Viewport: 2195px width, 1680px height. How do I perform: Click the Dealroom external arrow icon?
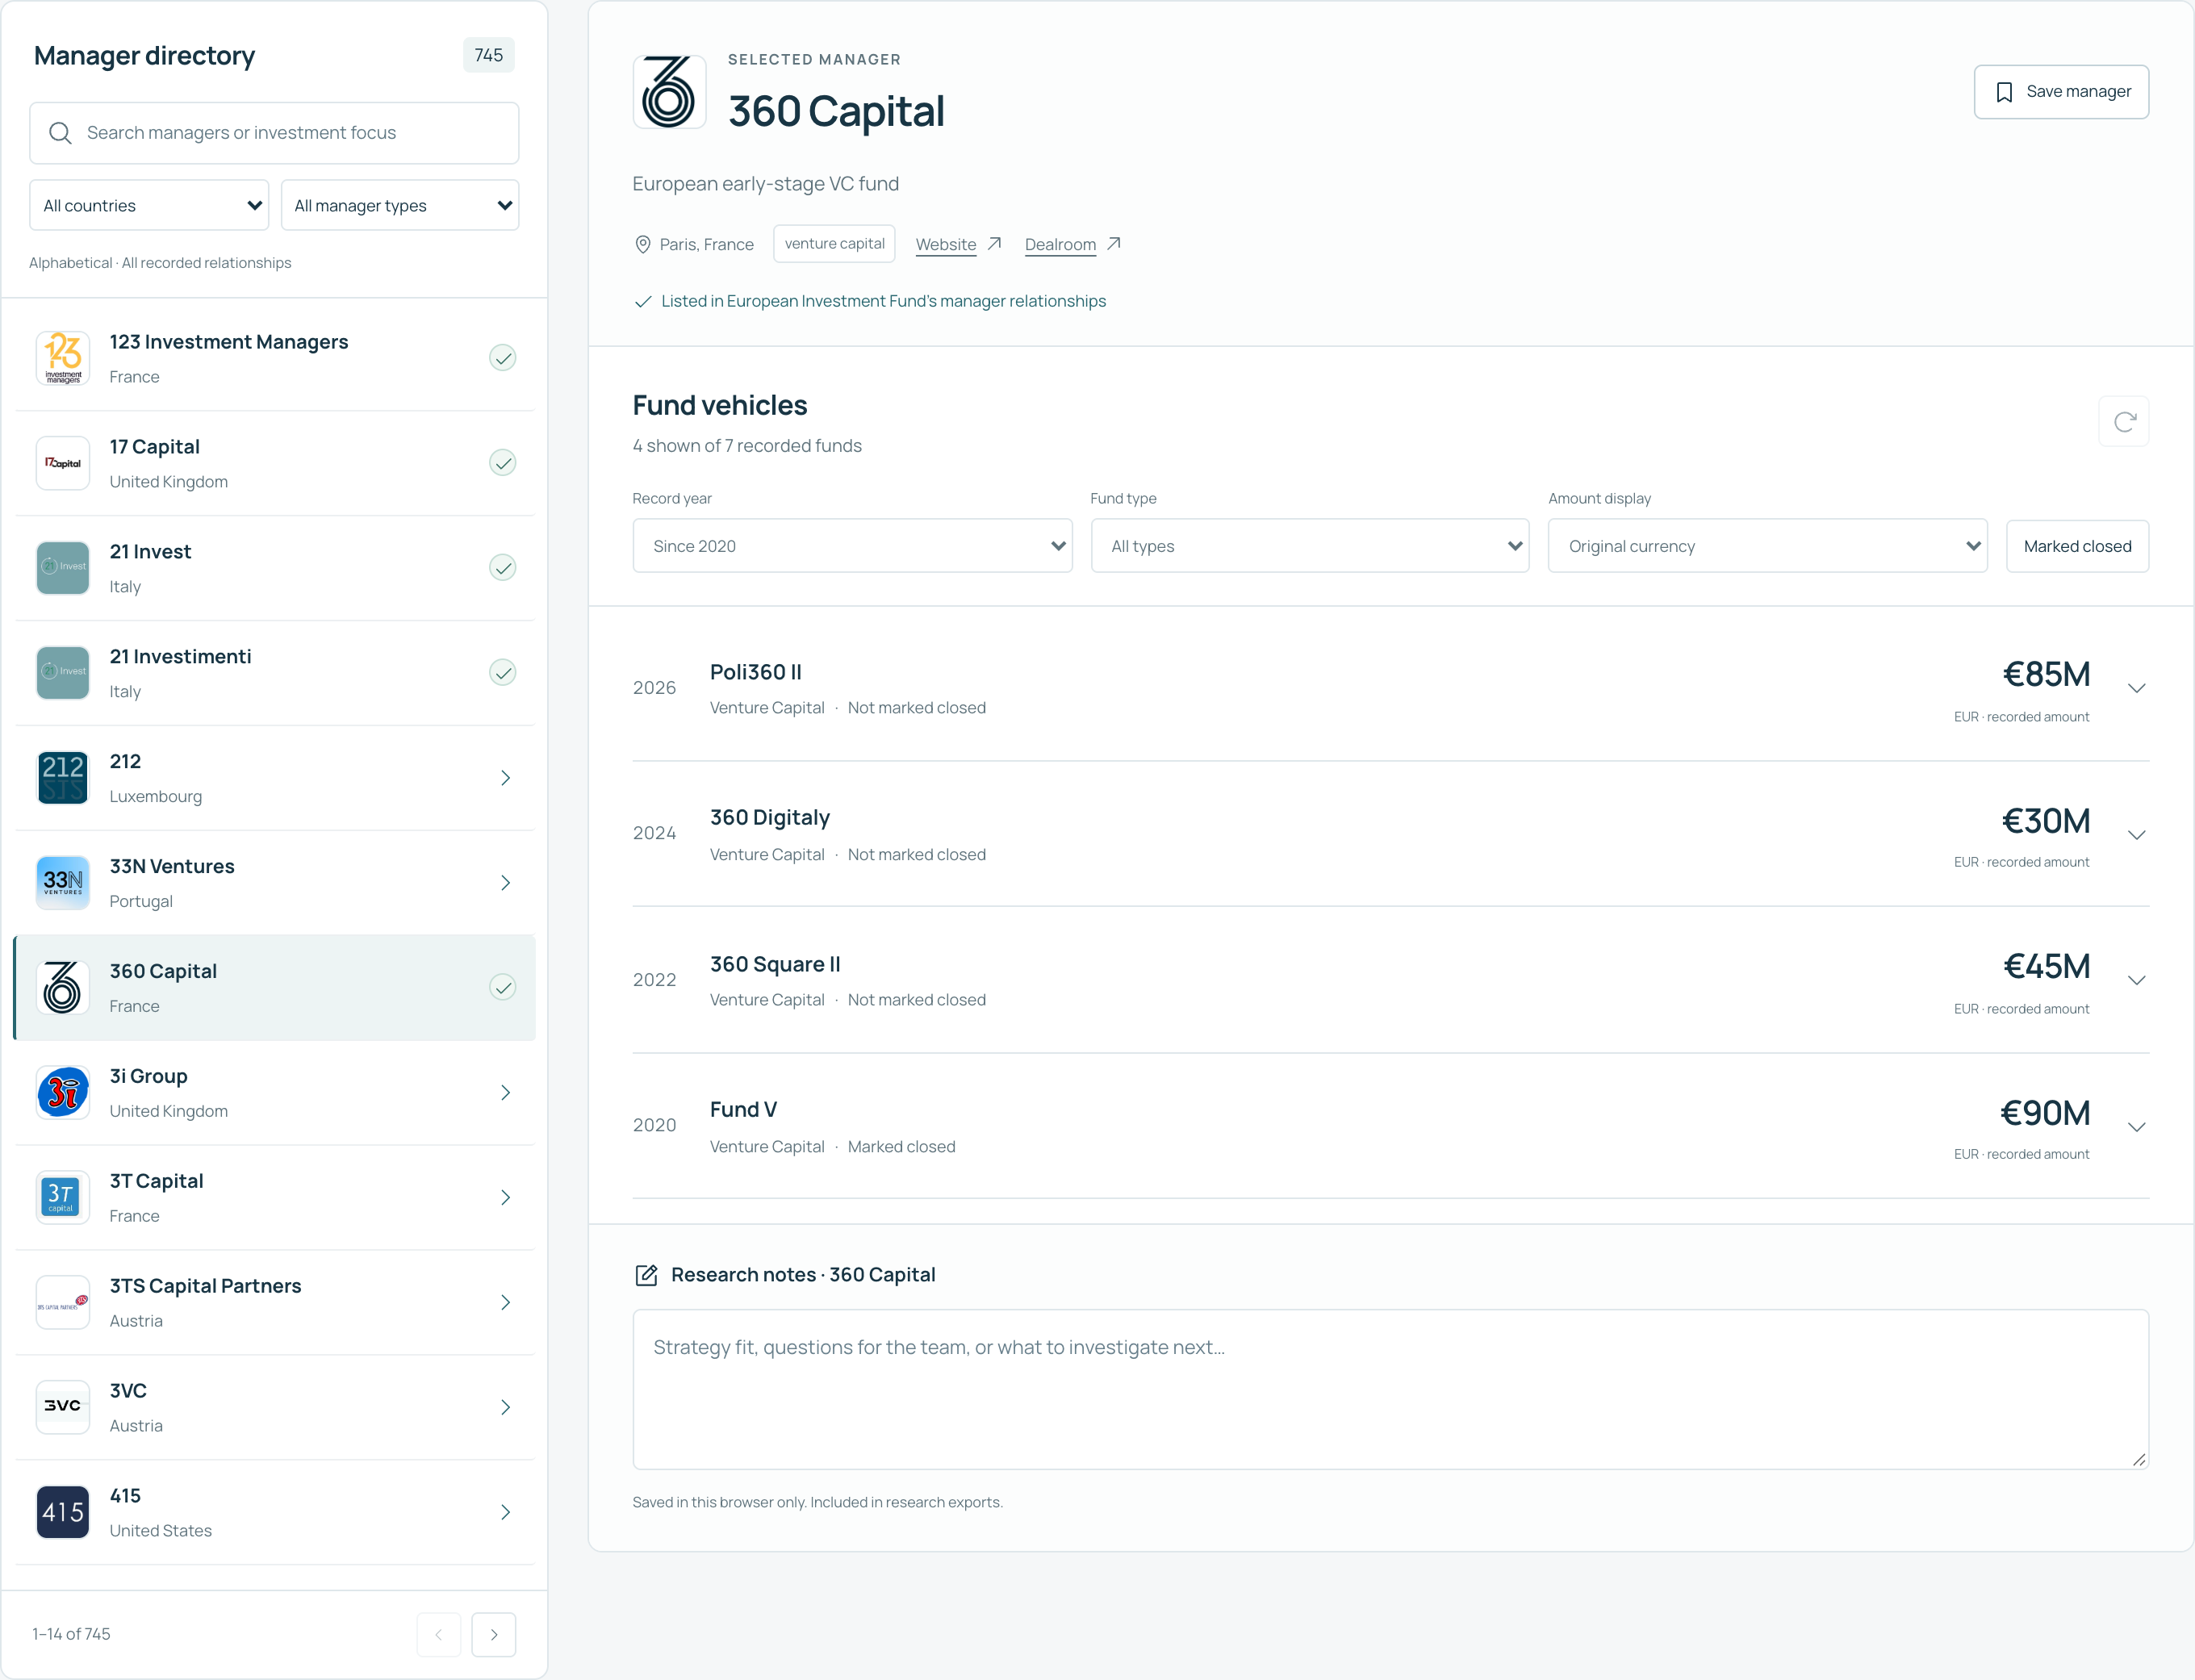pos(1113,243)
